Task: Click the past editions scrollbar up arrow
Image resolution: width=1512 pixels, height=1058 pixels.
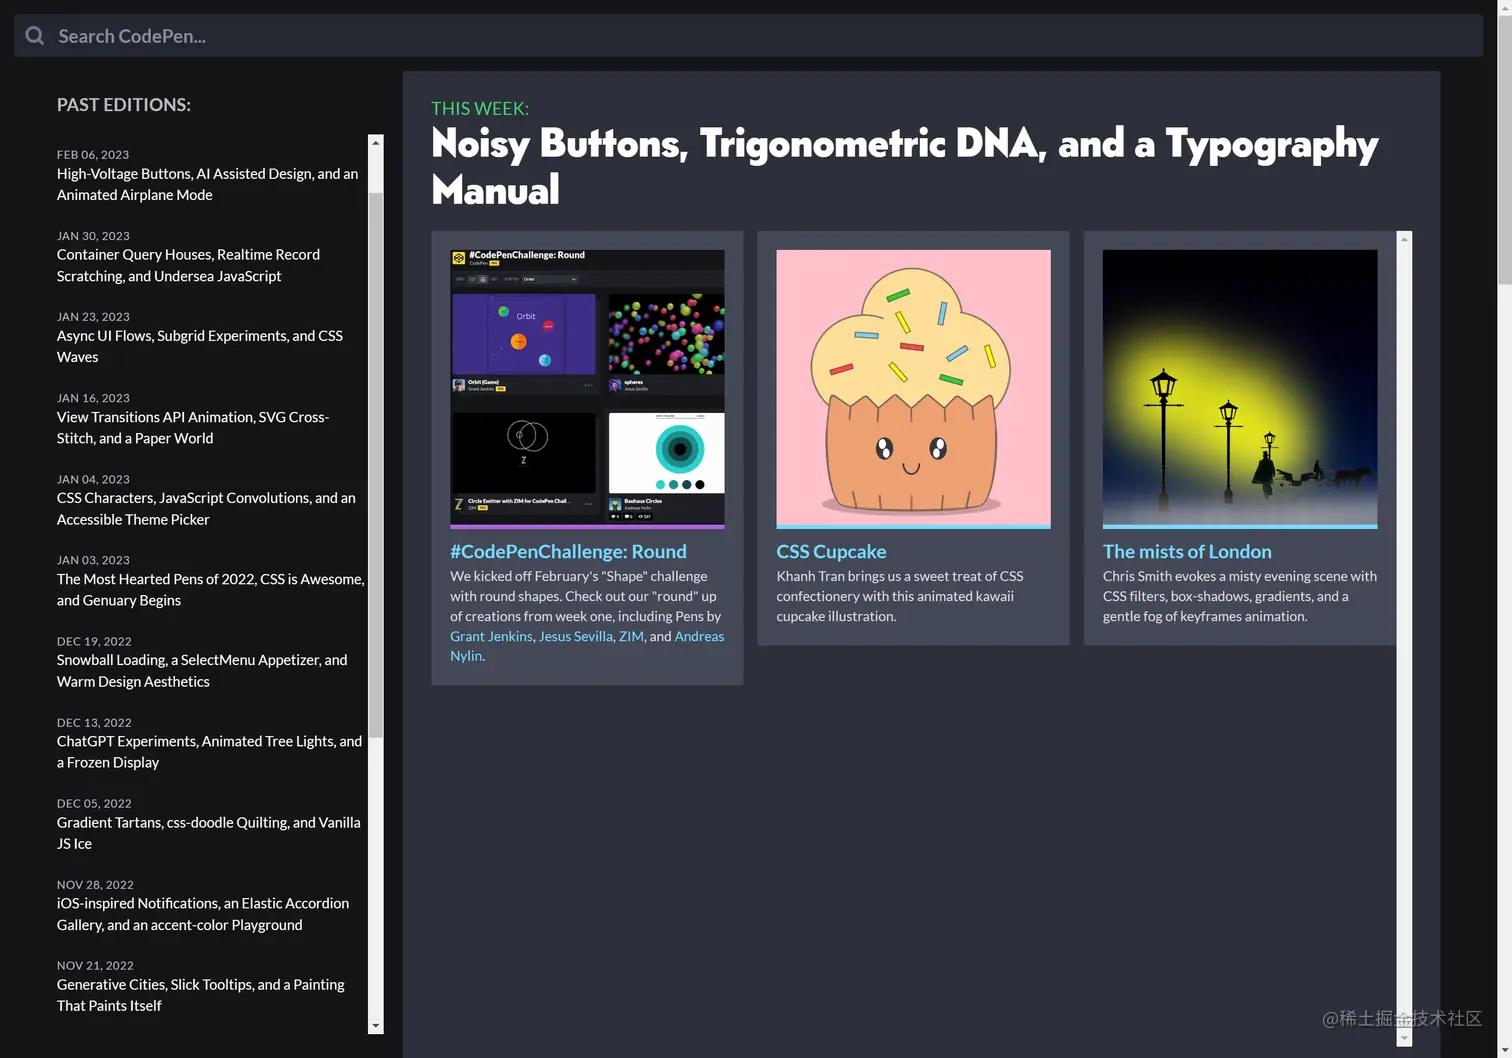Action: tap(376, 143)
